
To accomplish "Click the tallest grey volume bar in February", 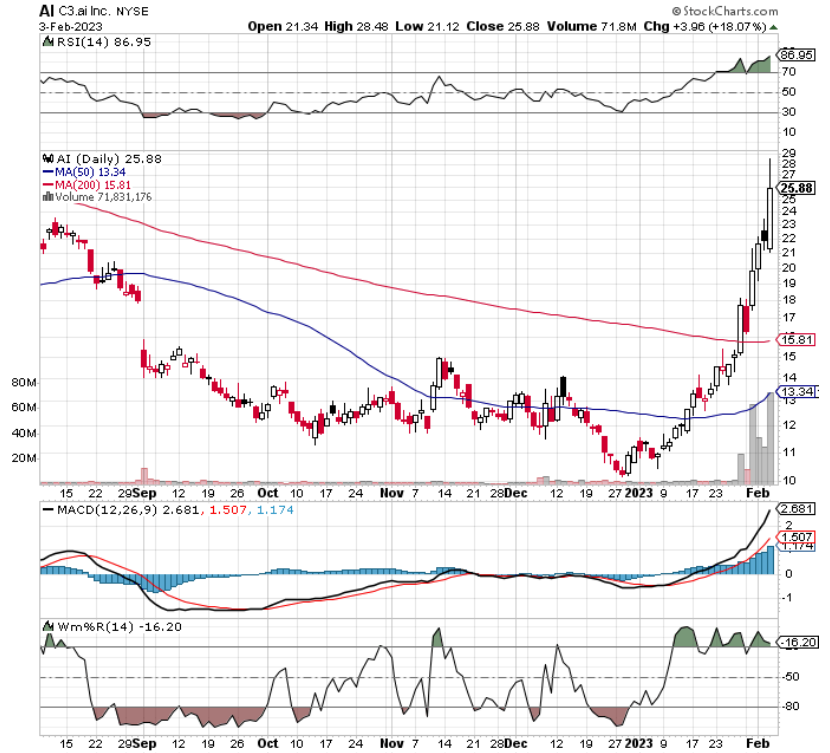I will point(770,437).
